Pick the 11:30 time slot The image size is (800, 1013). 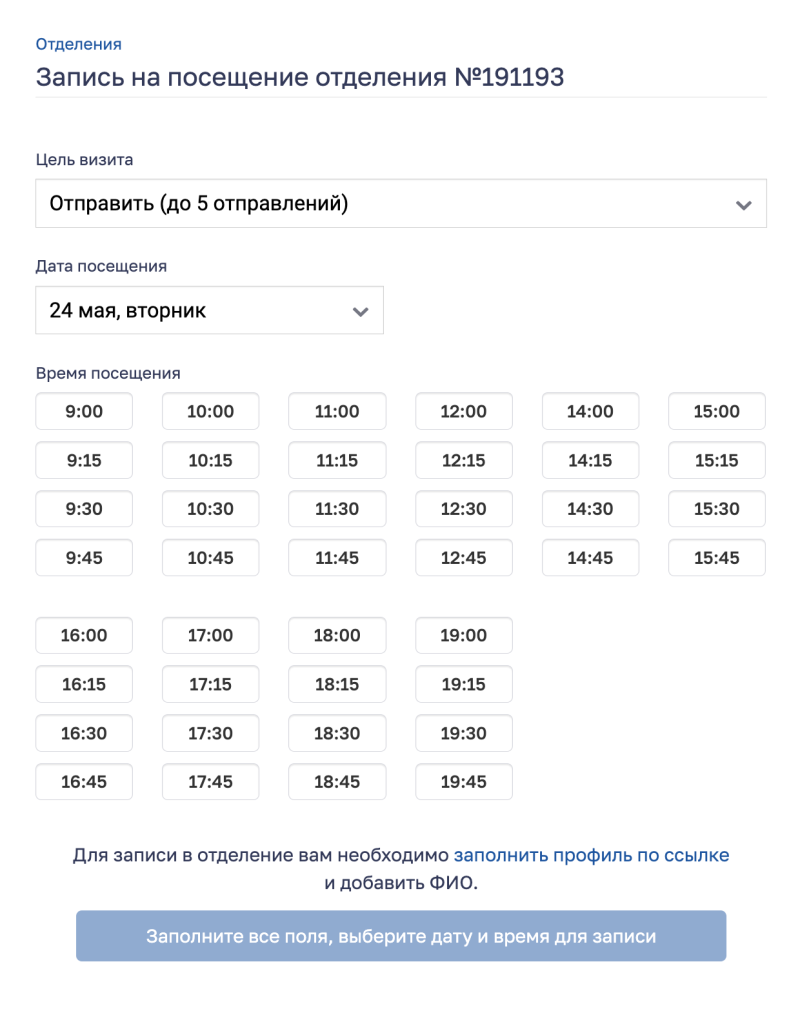tap(337, 508)
